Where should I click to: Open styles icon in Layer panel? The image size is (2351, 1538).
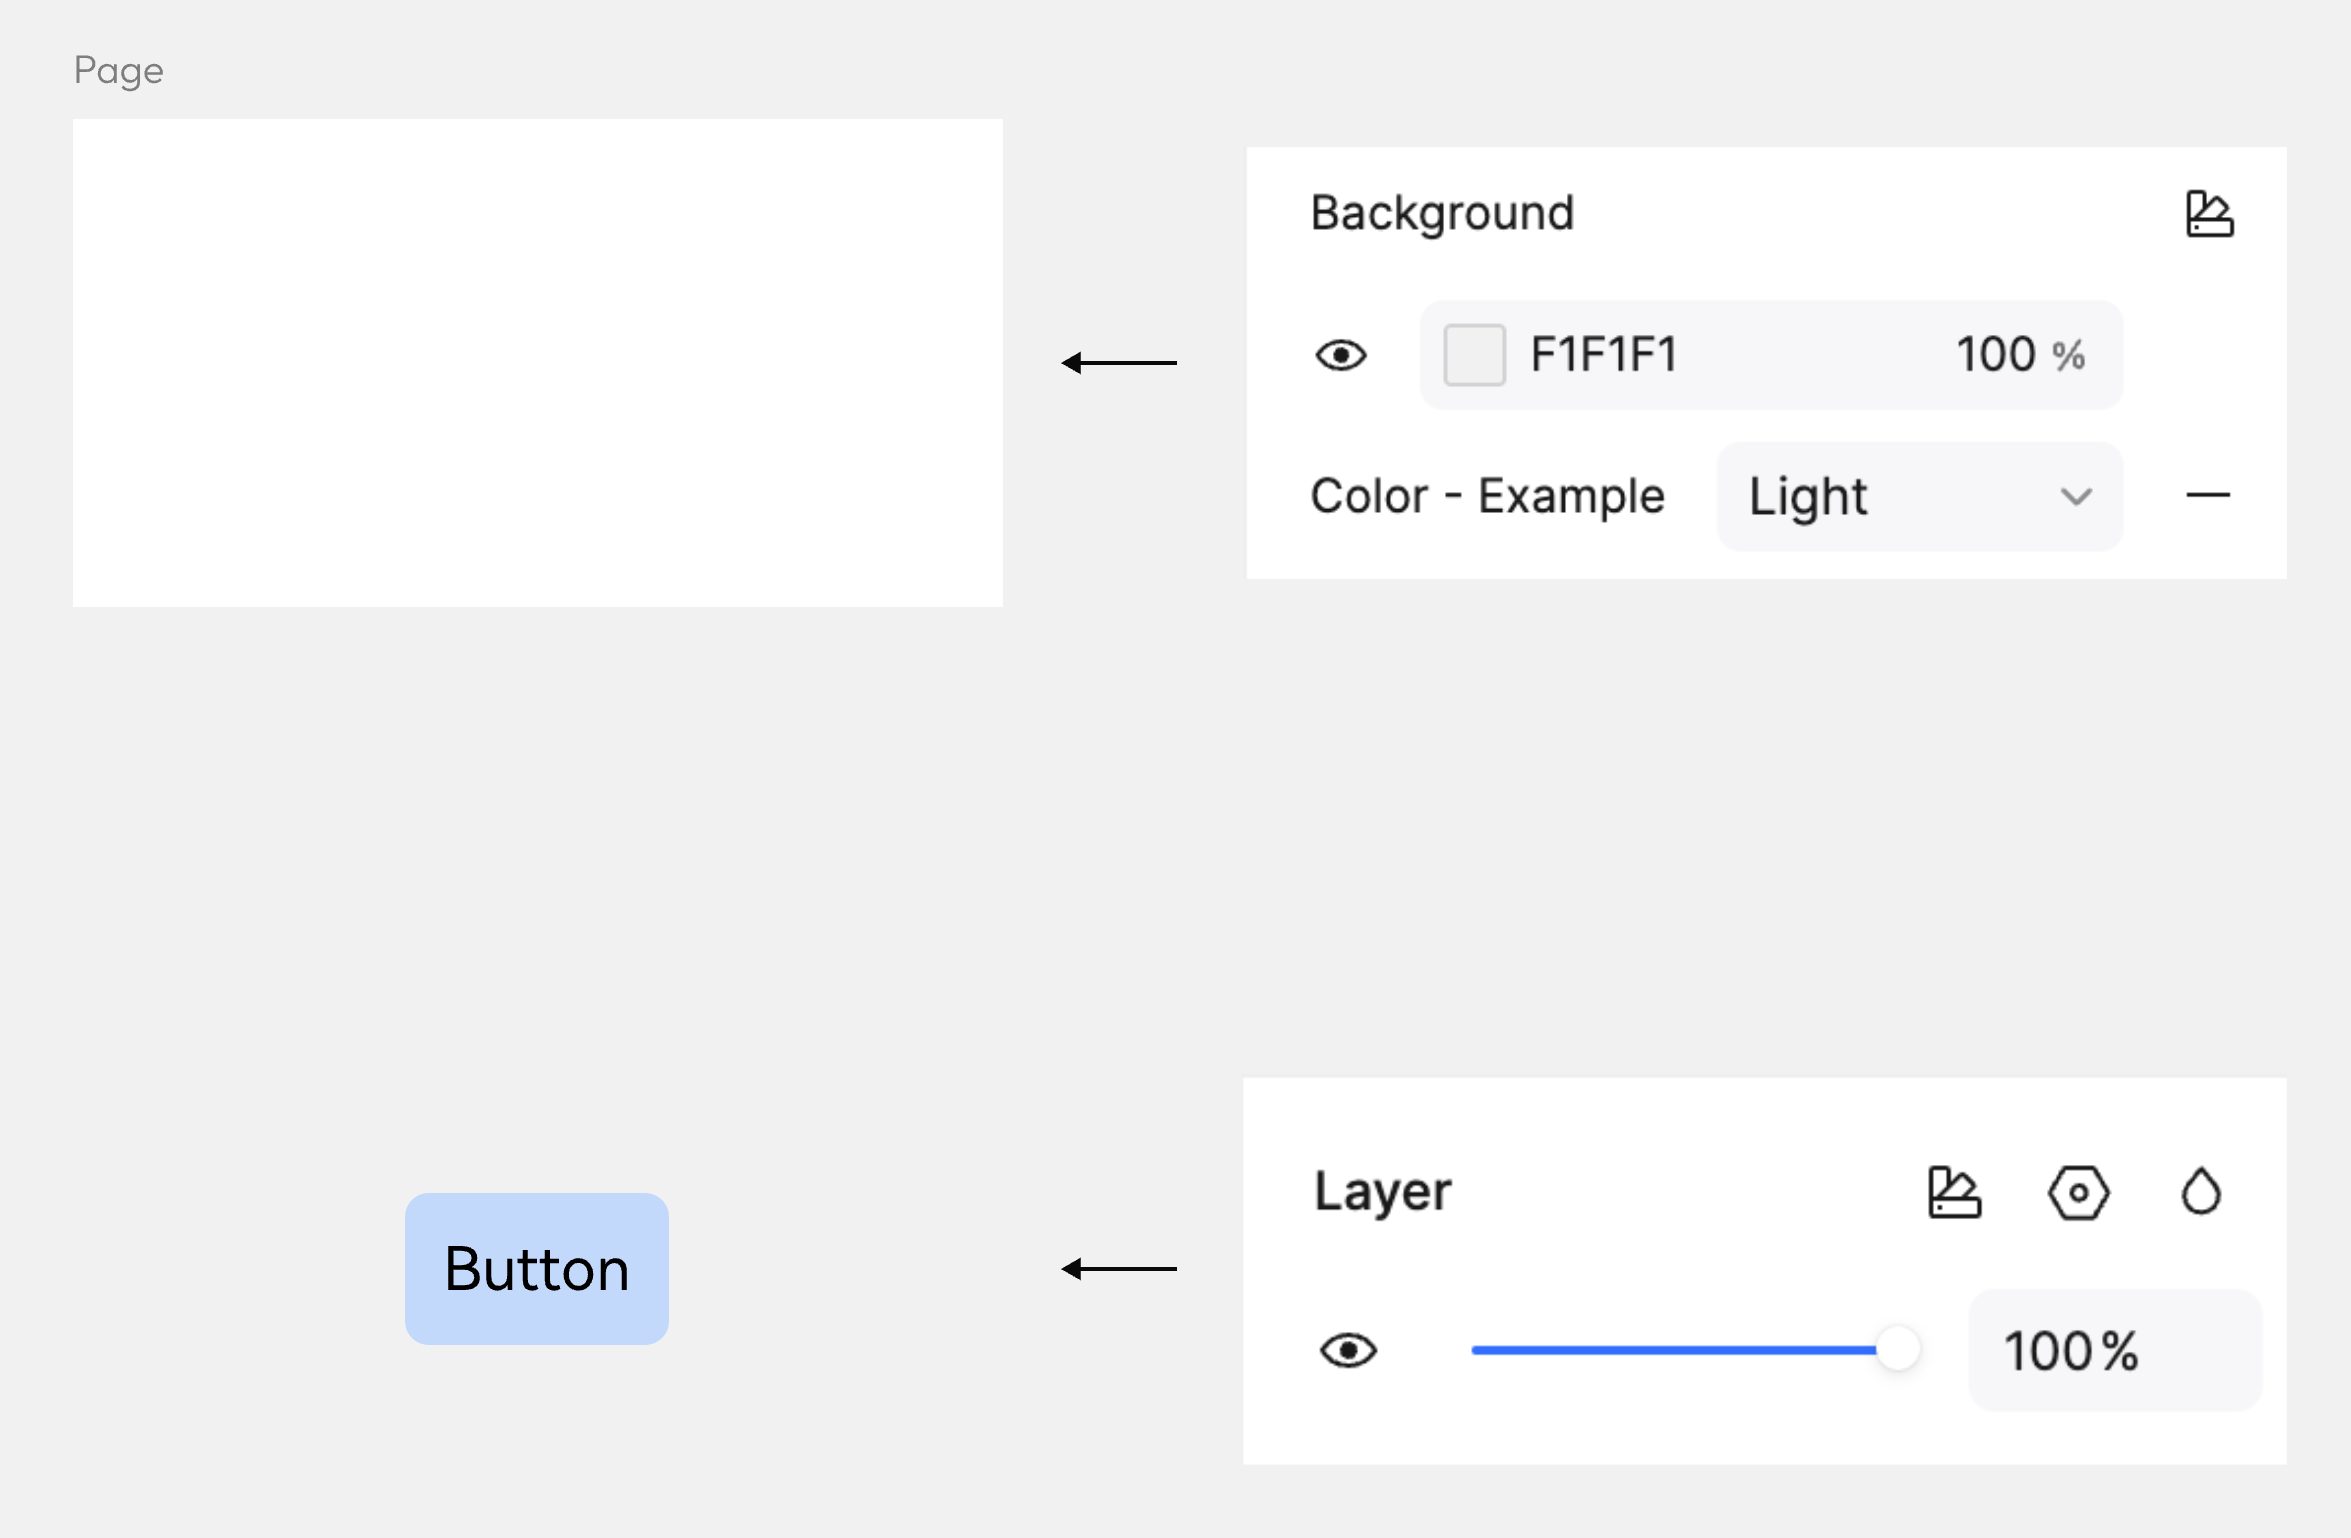tap(1954, 1192)
